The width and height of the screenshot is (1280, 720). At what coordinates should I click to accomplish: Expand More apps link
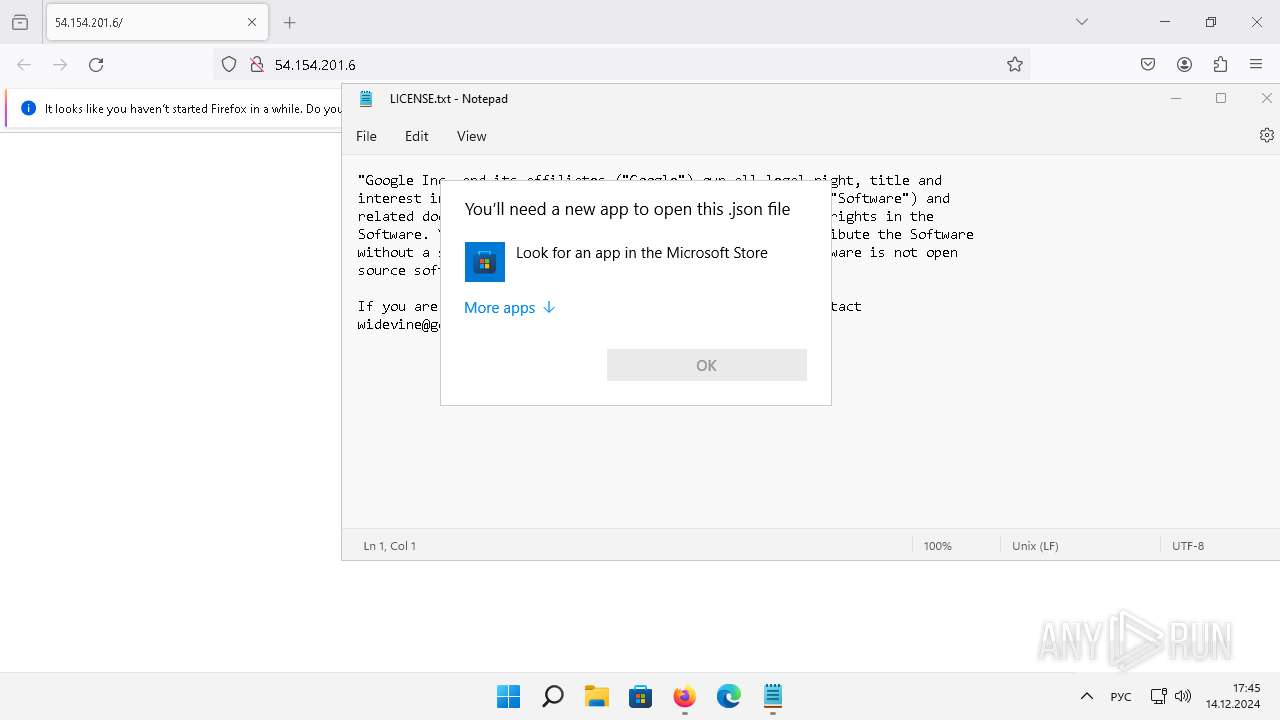509,308
